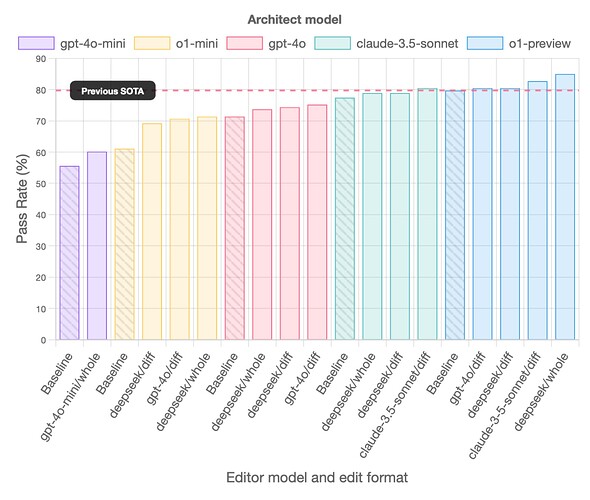Click the tallest blue deepseek/whole bar
This screenshot has height=500, width=590.
pos(565,207)
